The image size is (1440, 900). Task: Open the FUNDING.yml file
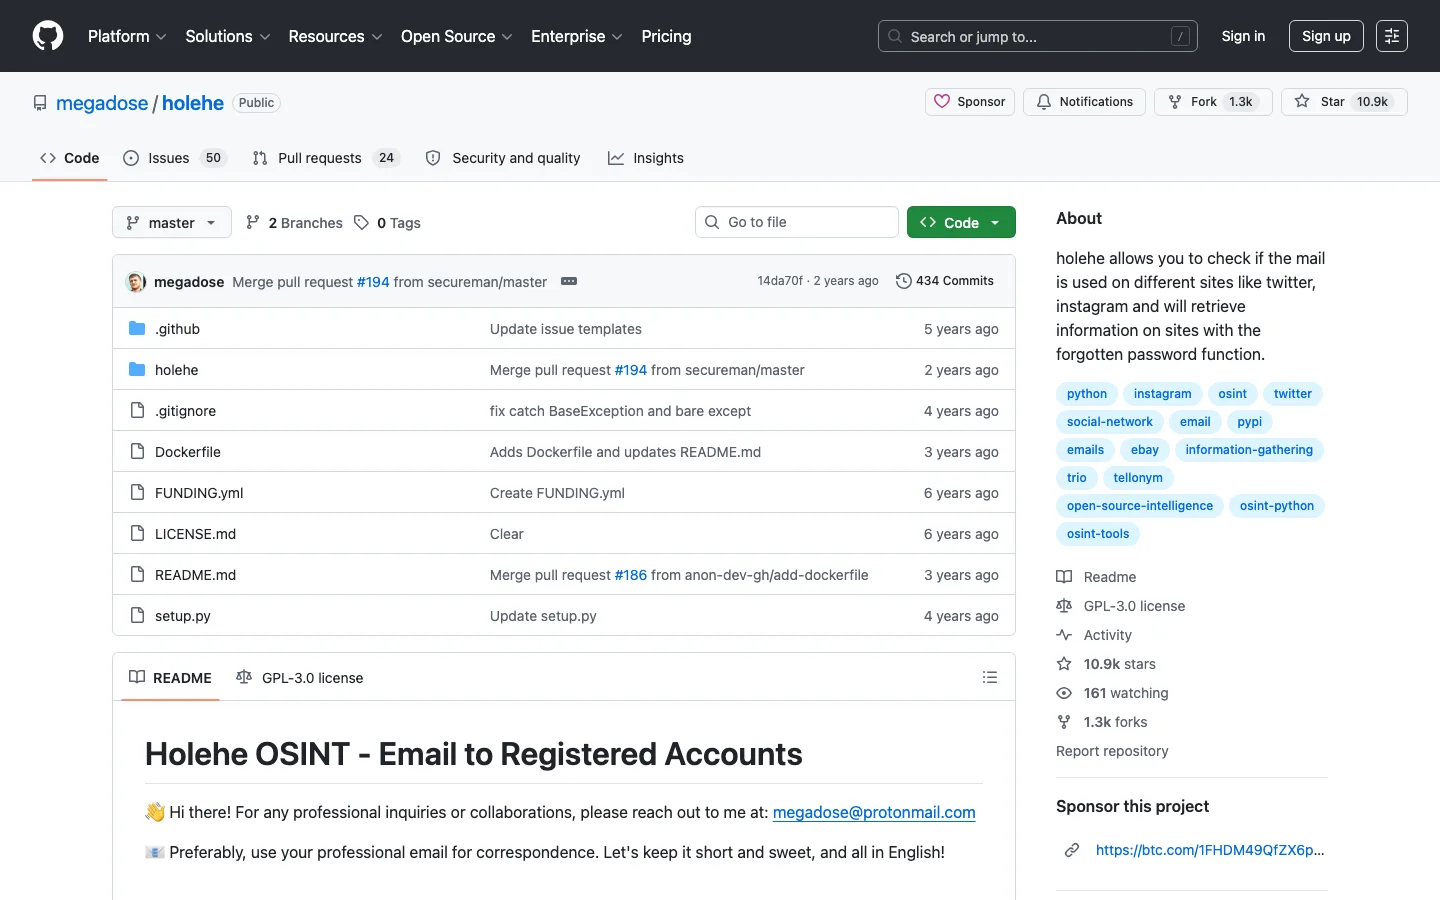pyautogui.click(x=199, y=493)
